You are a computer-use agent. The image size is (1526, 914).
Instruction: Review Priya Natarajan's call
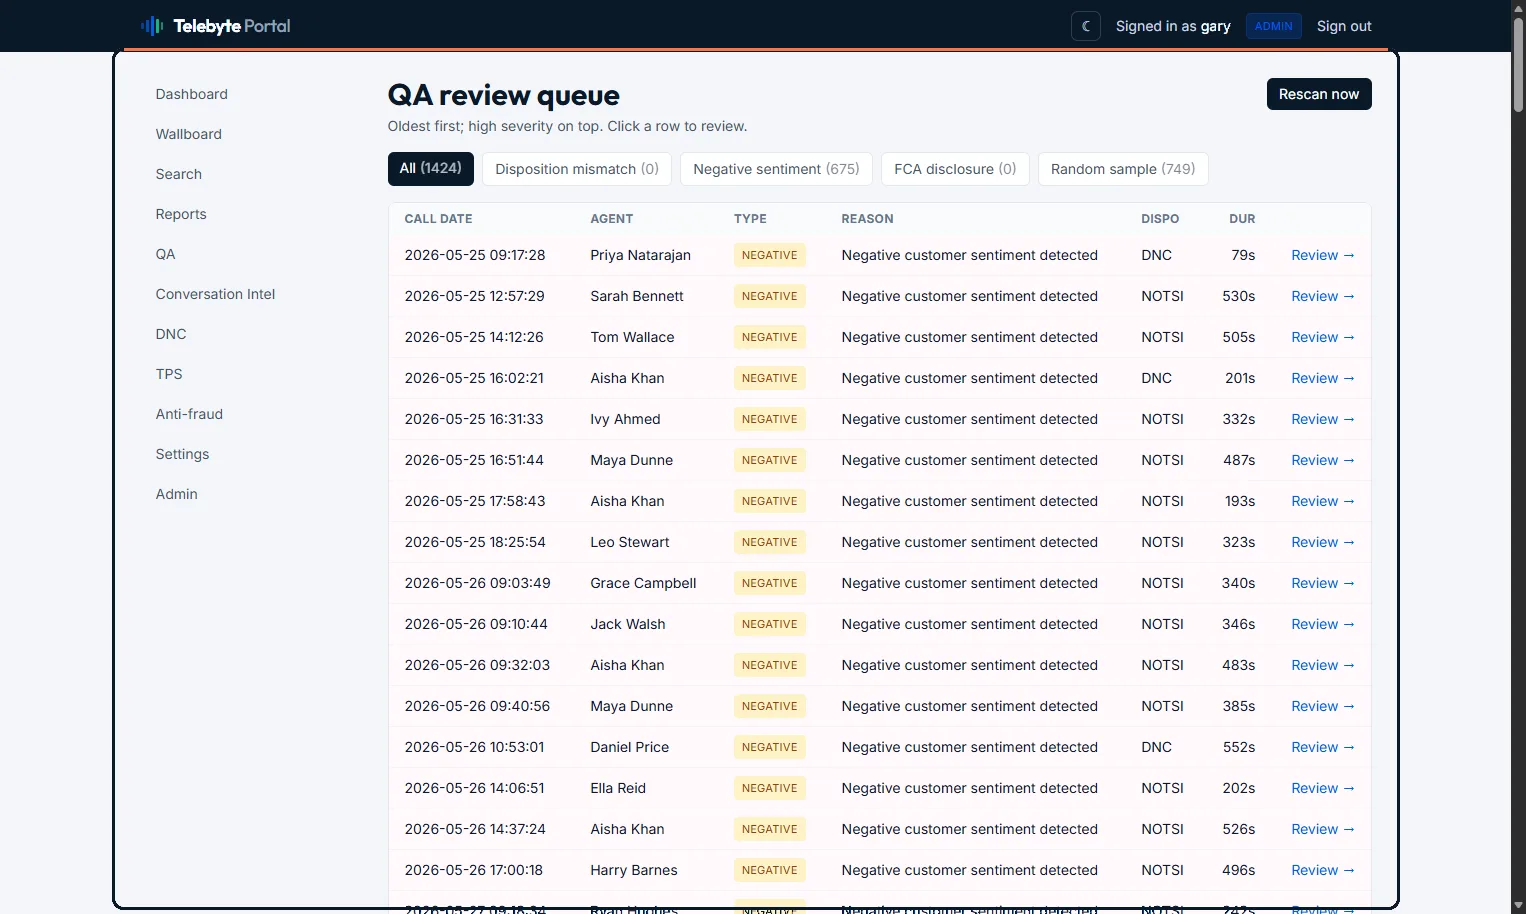tap(1323, 255)
